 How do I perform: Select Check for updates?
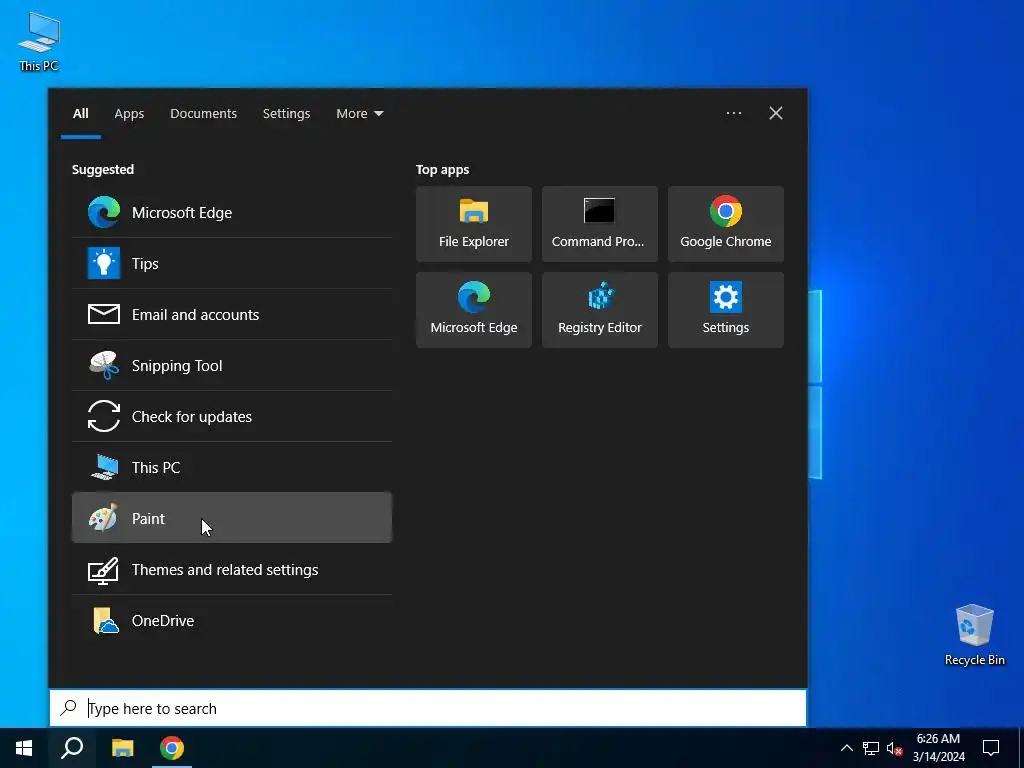232,416
